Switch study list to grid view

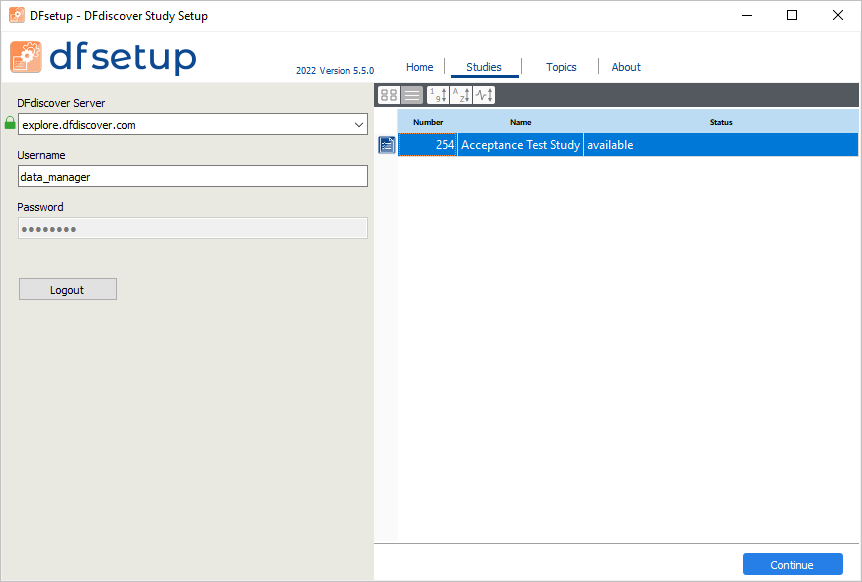point(389,95)
